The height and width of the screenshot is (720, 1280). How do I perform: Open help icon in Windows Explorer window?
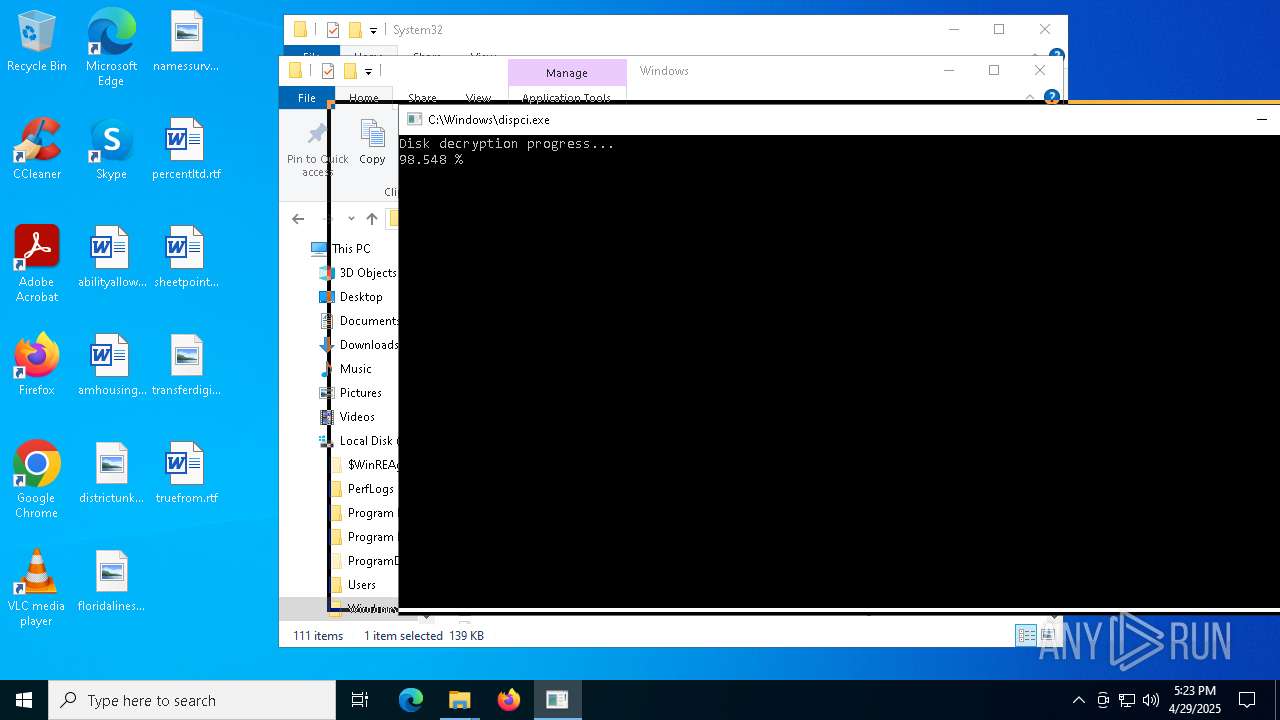[1051, 97]
